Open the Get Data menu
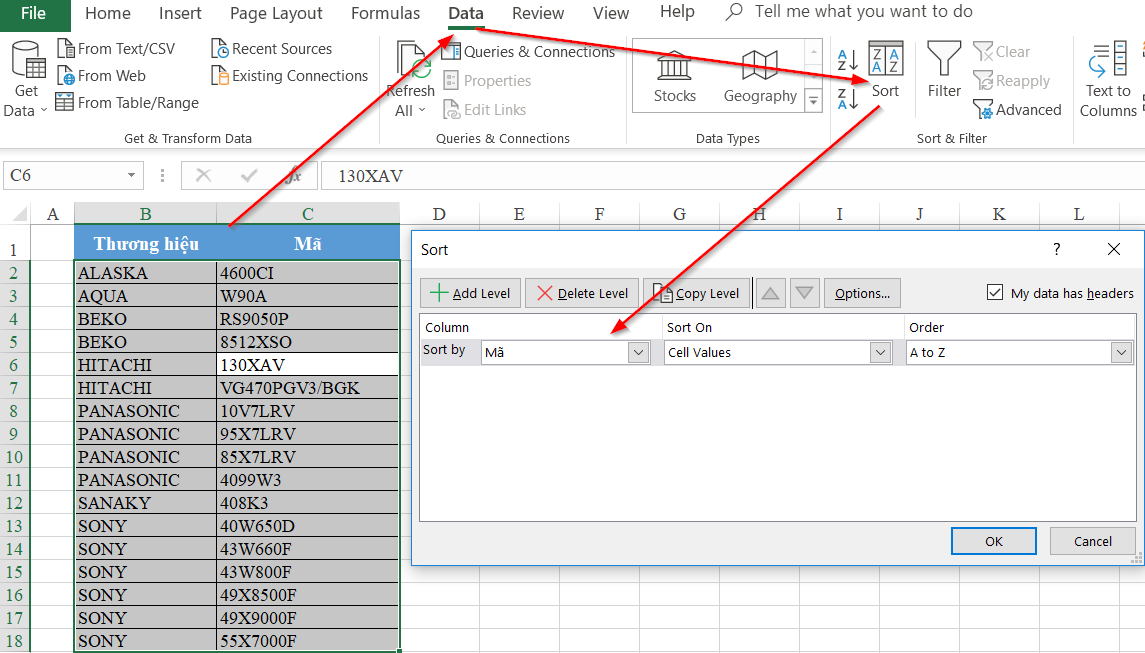This screenshot has height=653, width=1145. pyautogui.click(x=26, y=79)
